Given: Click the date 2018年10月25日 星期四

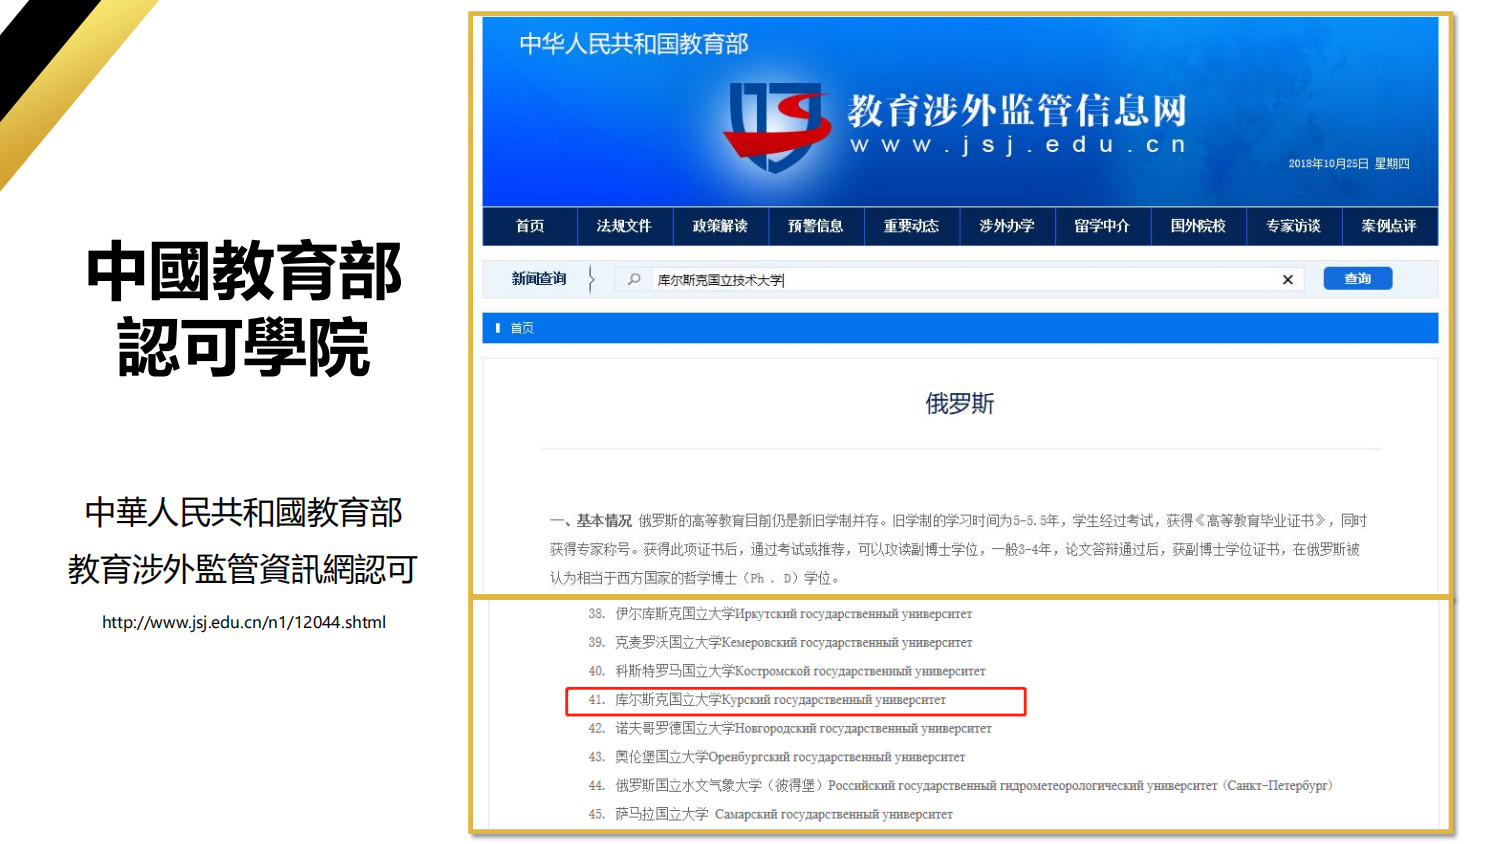Looking at the screenshot, I should coord(1349,164).
